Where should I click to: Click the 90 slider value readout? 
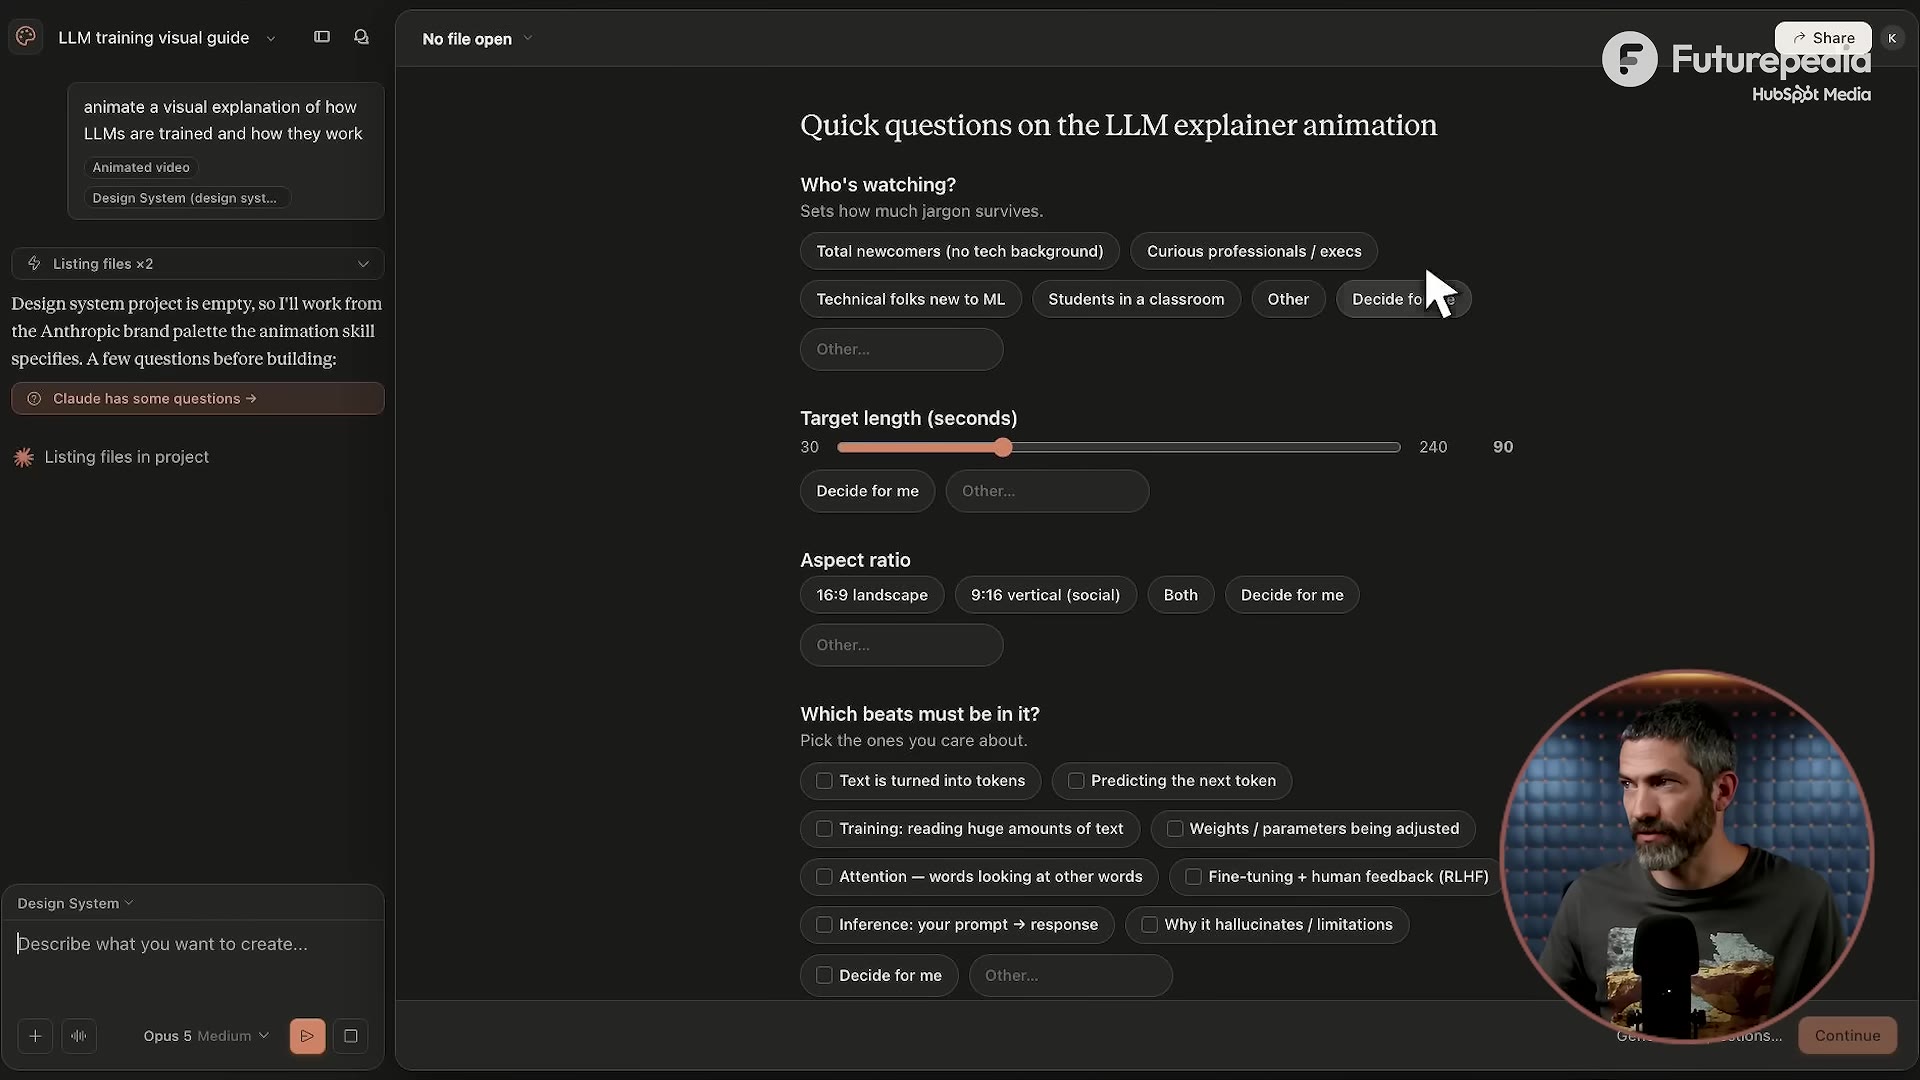[1502, 447]
